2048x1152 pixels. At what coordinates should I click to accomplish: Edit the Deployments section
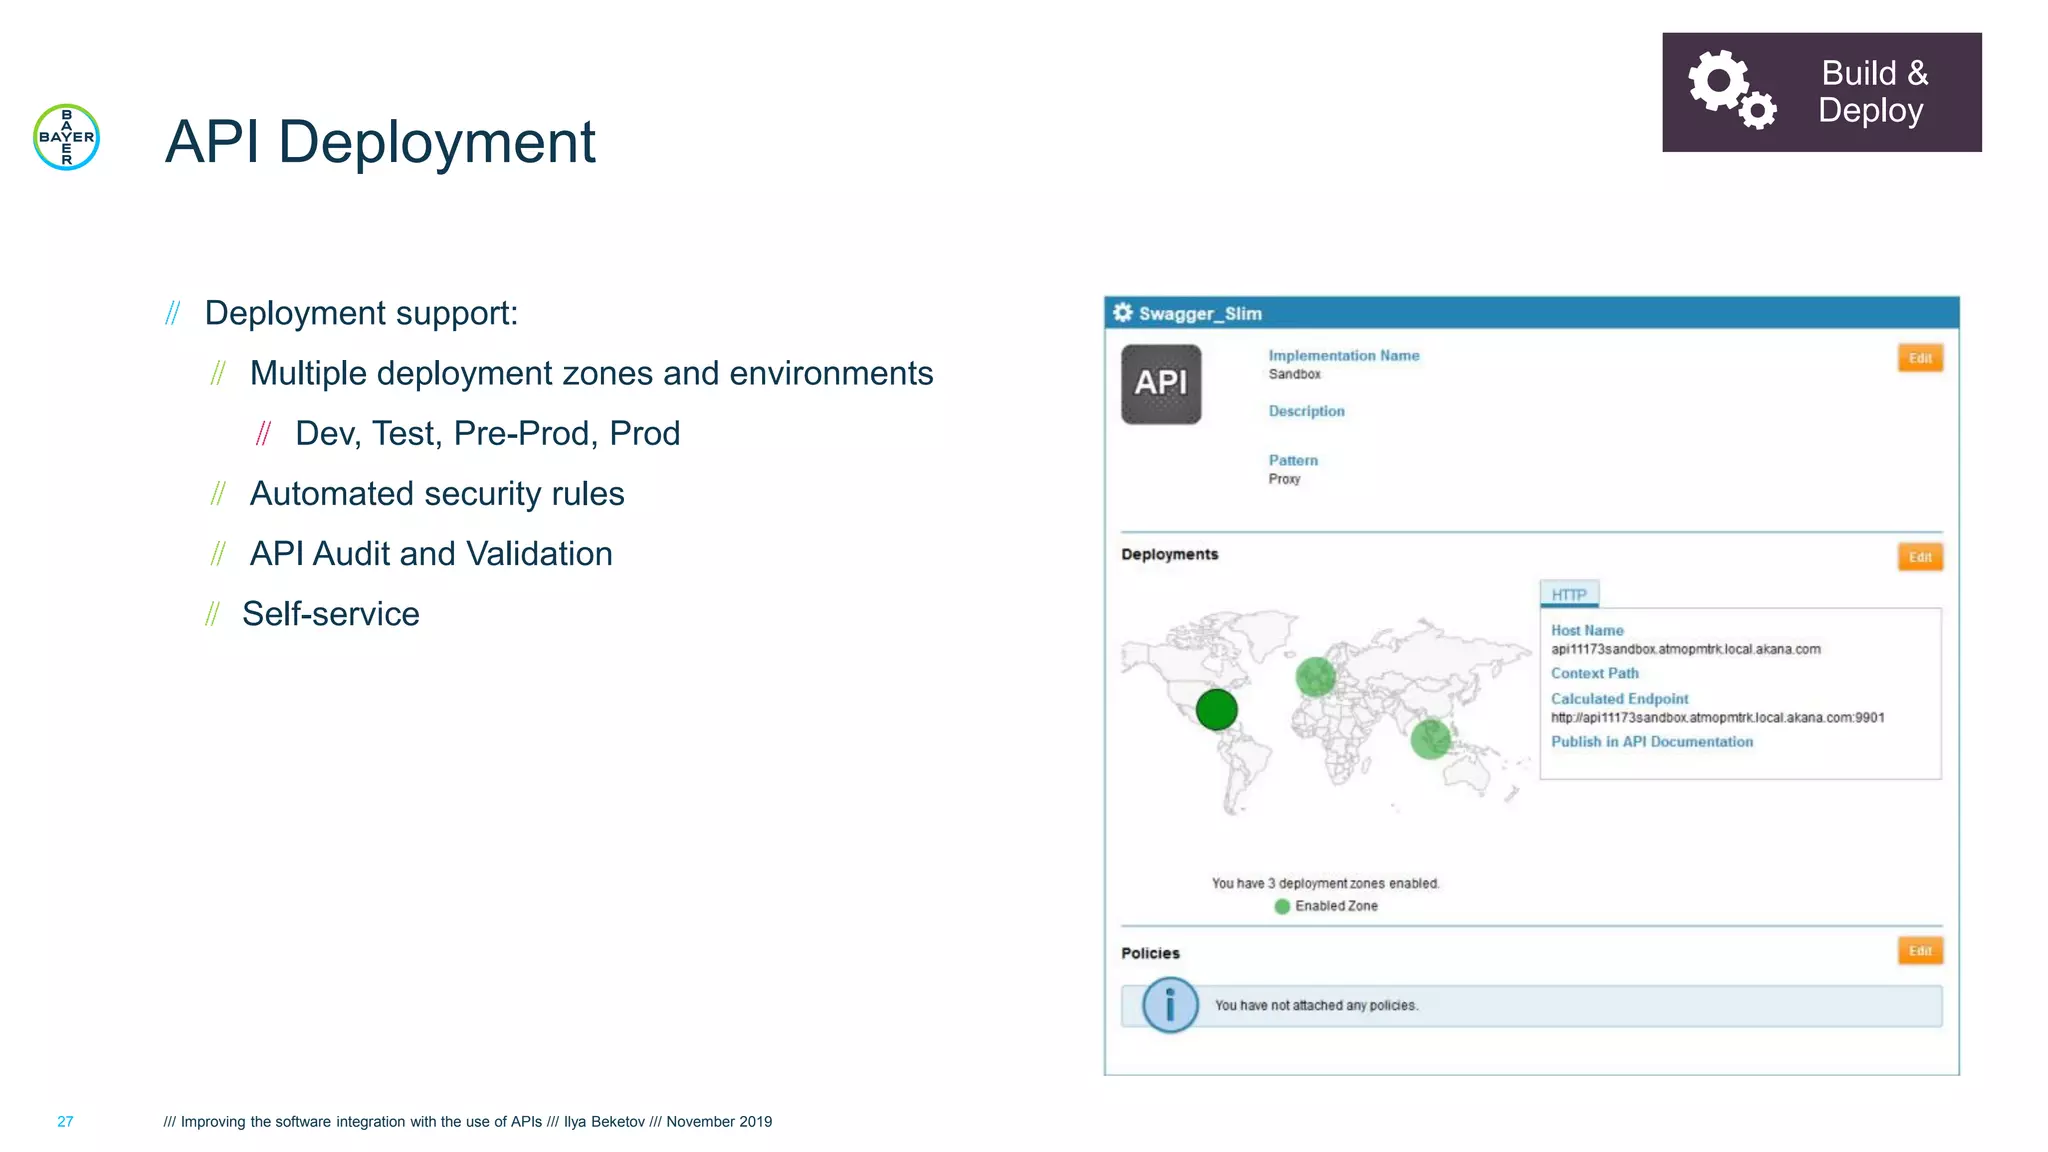(x=1920, y=557)
